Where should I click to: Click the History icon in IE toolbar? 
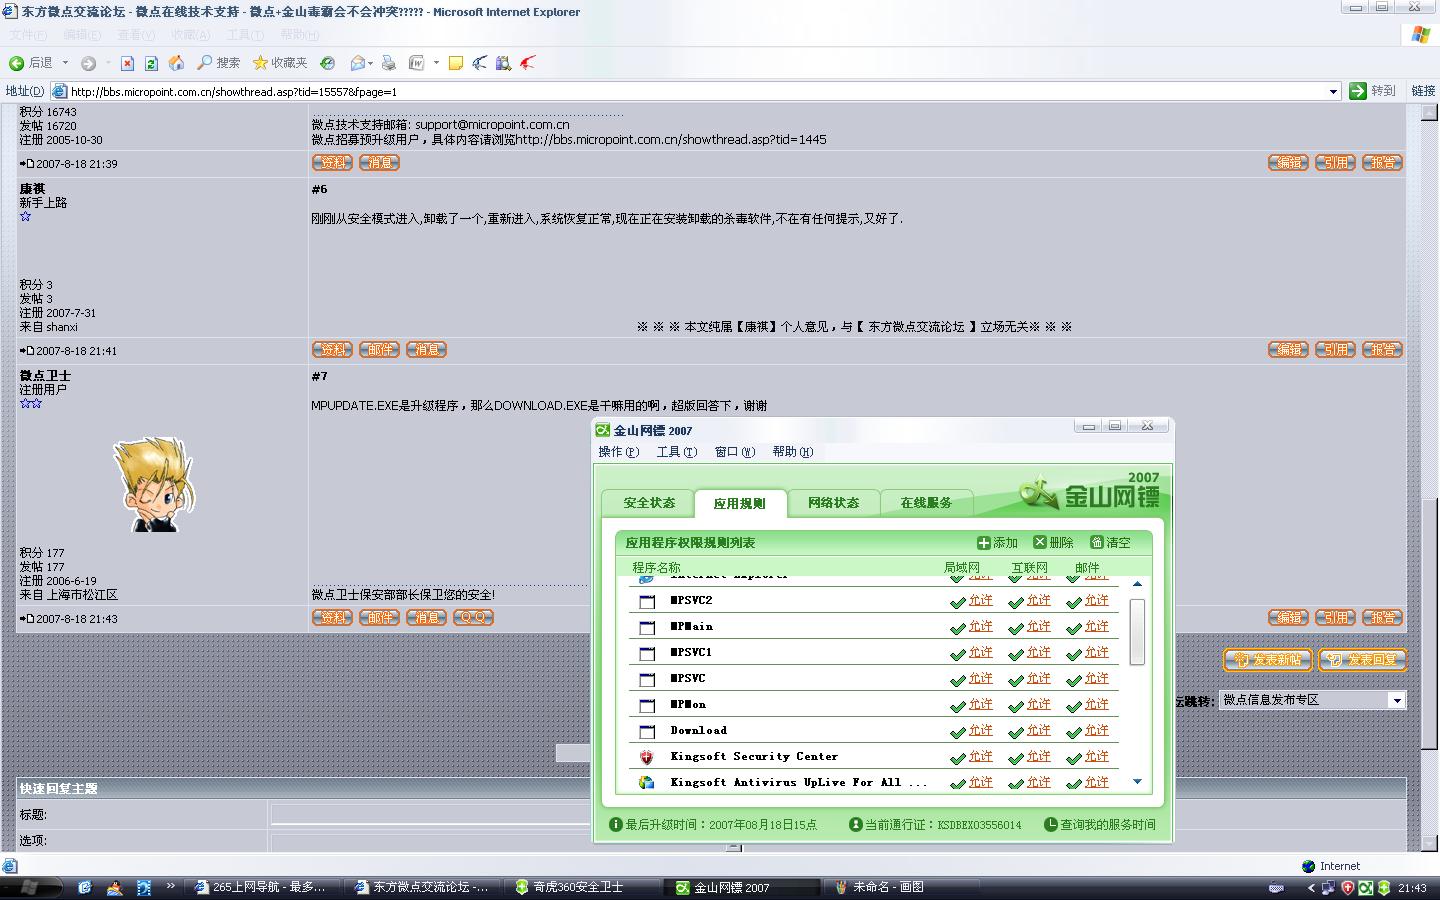[x=327, y=63]
